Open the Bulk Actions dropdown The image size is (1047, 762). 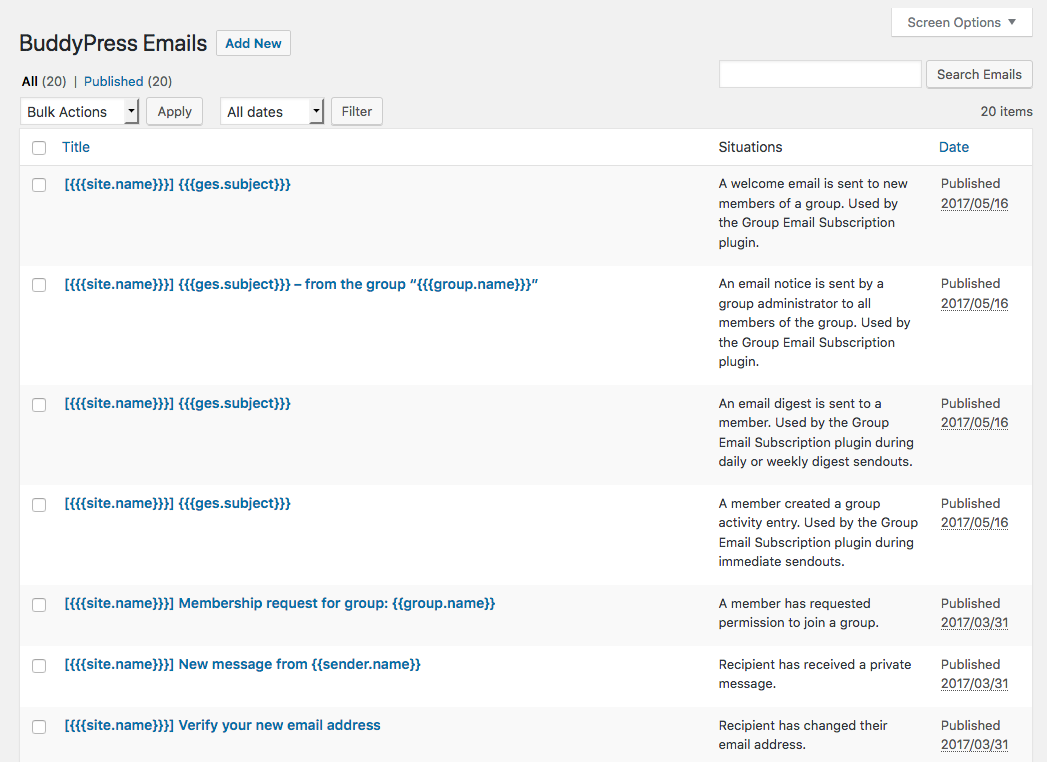tap(79, 112)
